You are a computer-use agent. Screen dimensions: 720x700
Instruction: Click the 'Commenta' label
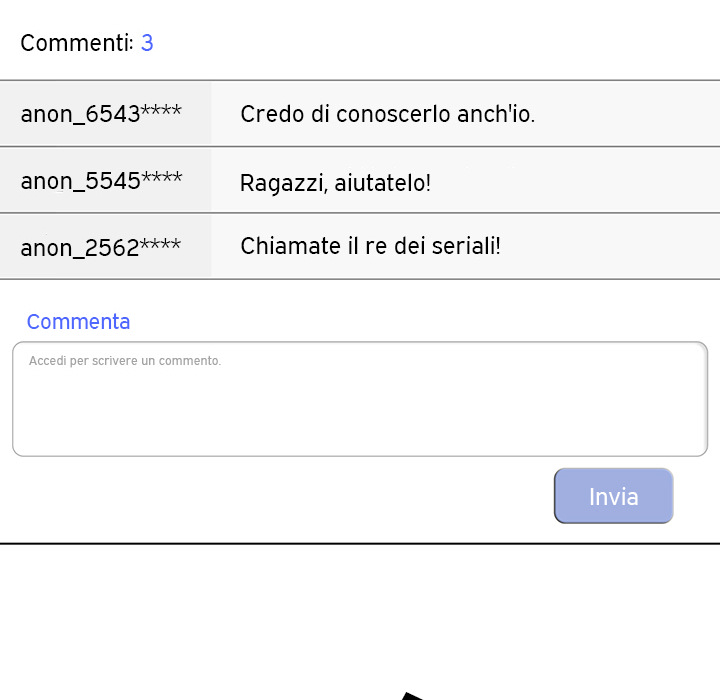[x=78, y=322]
